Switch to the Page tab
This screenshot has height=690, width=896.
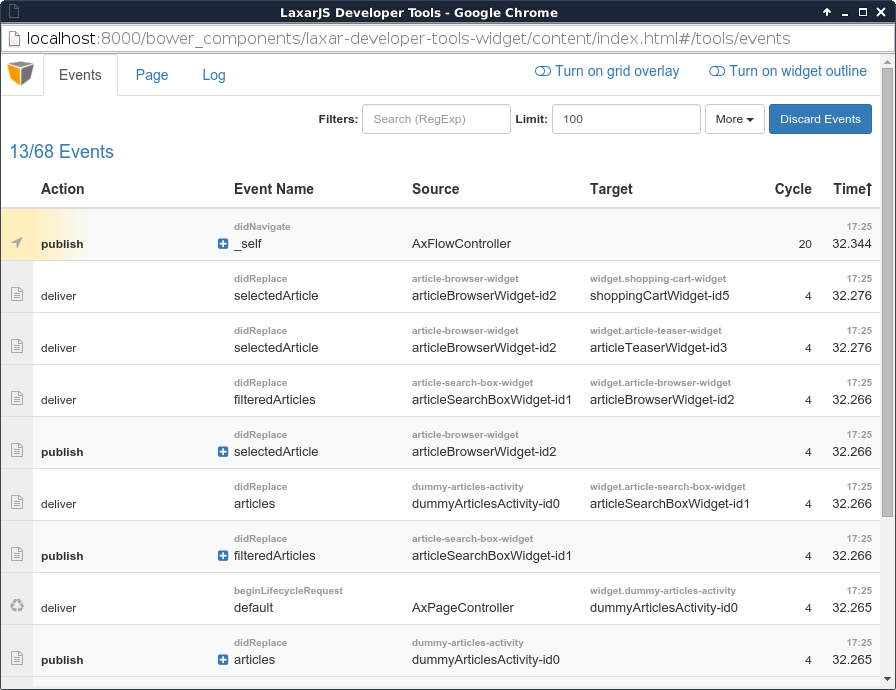point(152,75)
